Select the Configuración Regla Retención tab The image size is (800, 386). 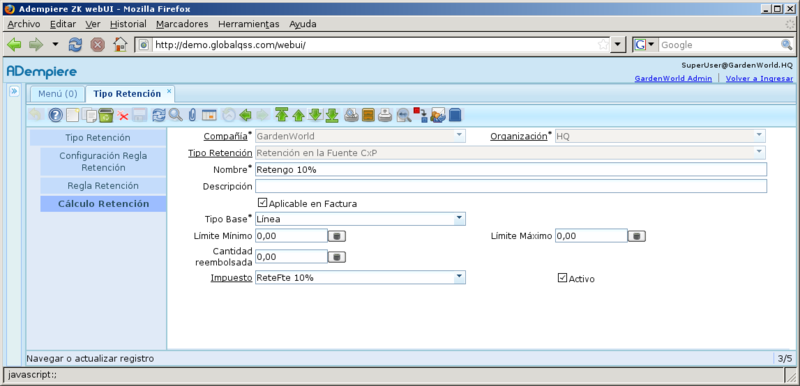click(x=103, y=162)
